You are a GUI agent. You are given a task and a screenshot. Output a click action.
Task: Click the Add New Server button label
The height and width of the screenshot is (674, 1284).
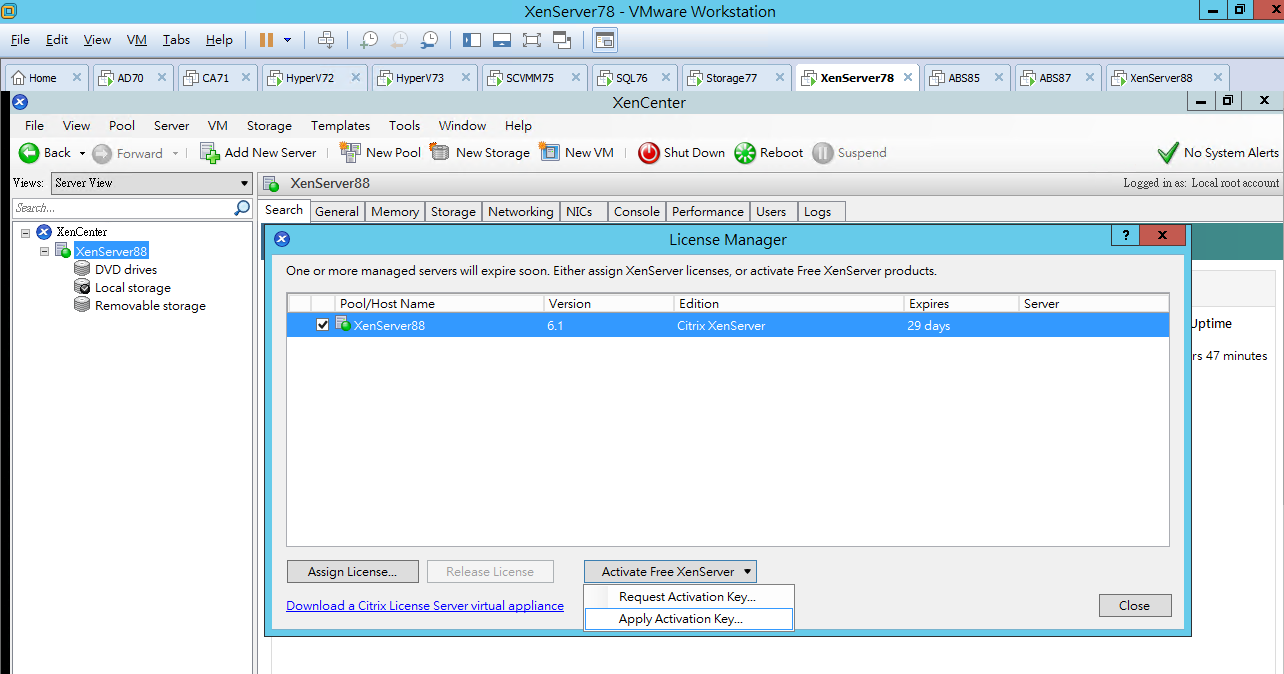click(270, 153)
